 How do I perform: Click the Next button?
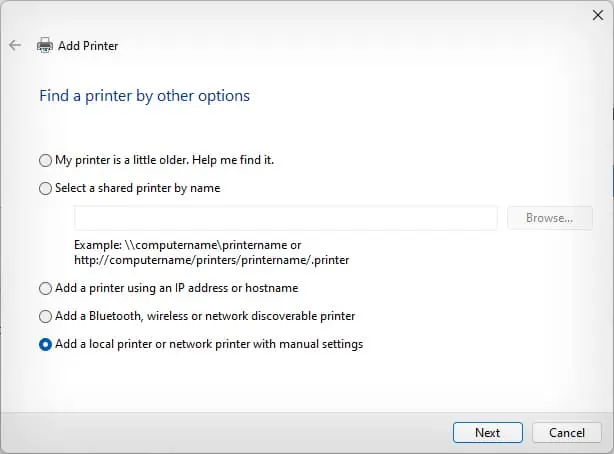click(487, 432)
